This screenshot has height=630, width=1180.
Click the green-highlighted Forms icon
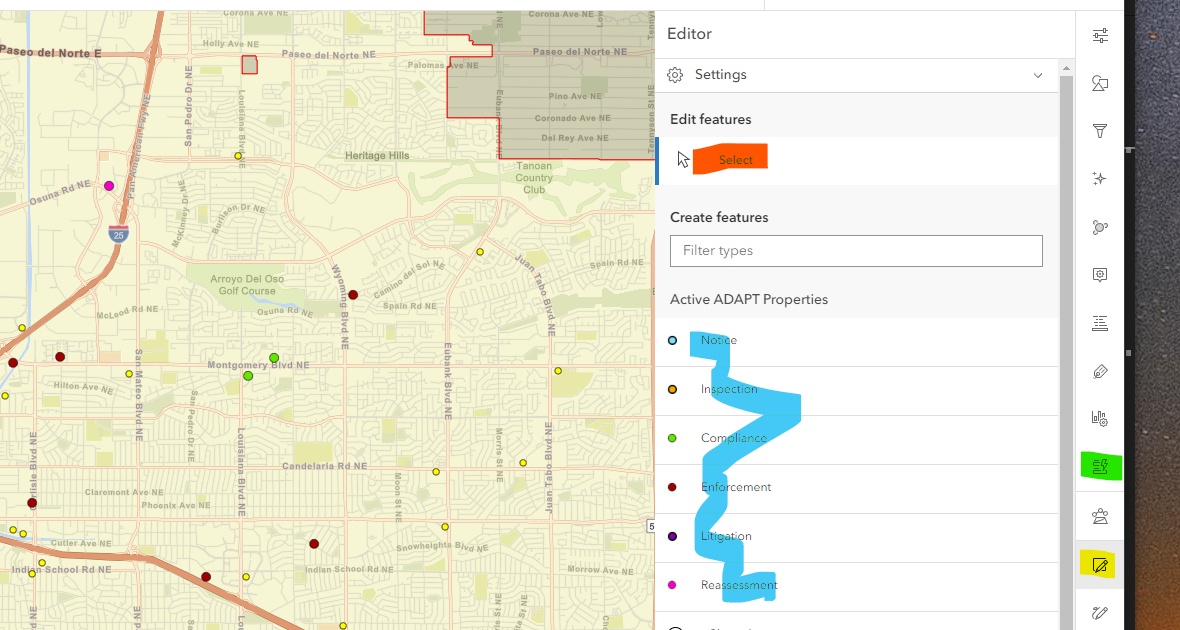[x=1100, y=466]
